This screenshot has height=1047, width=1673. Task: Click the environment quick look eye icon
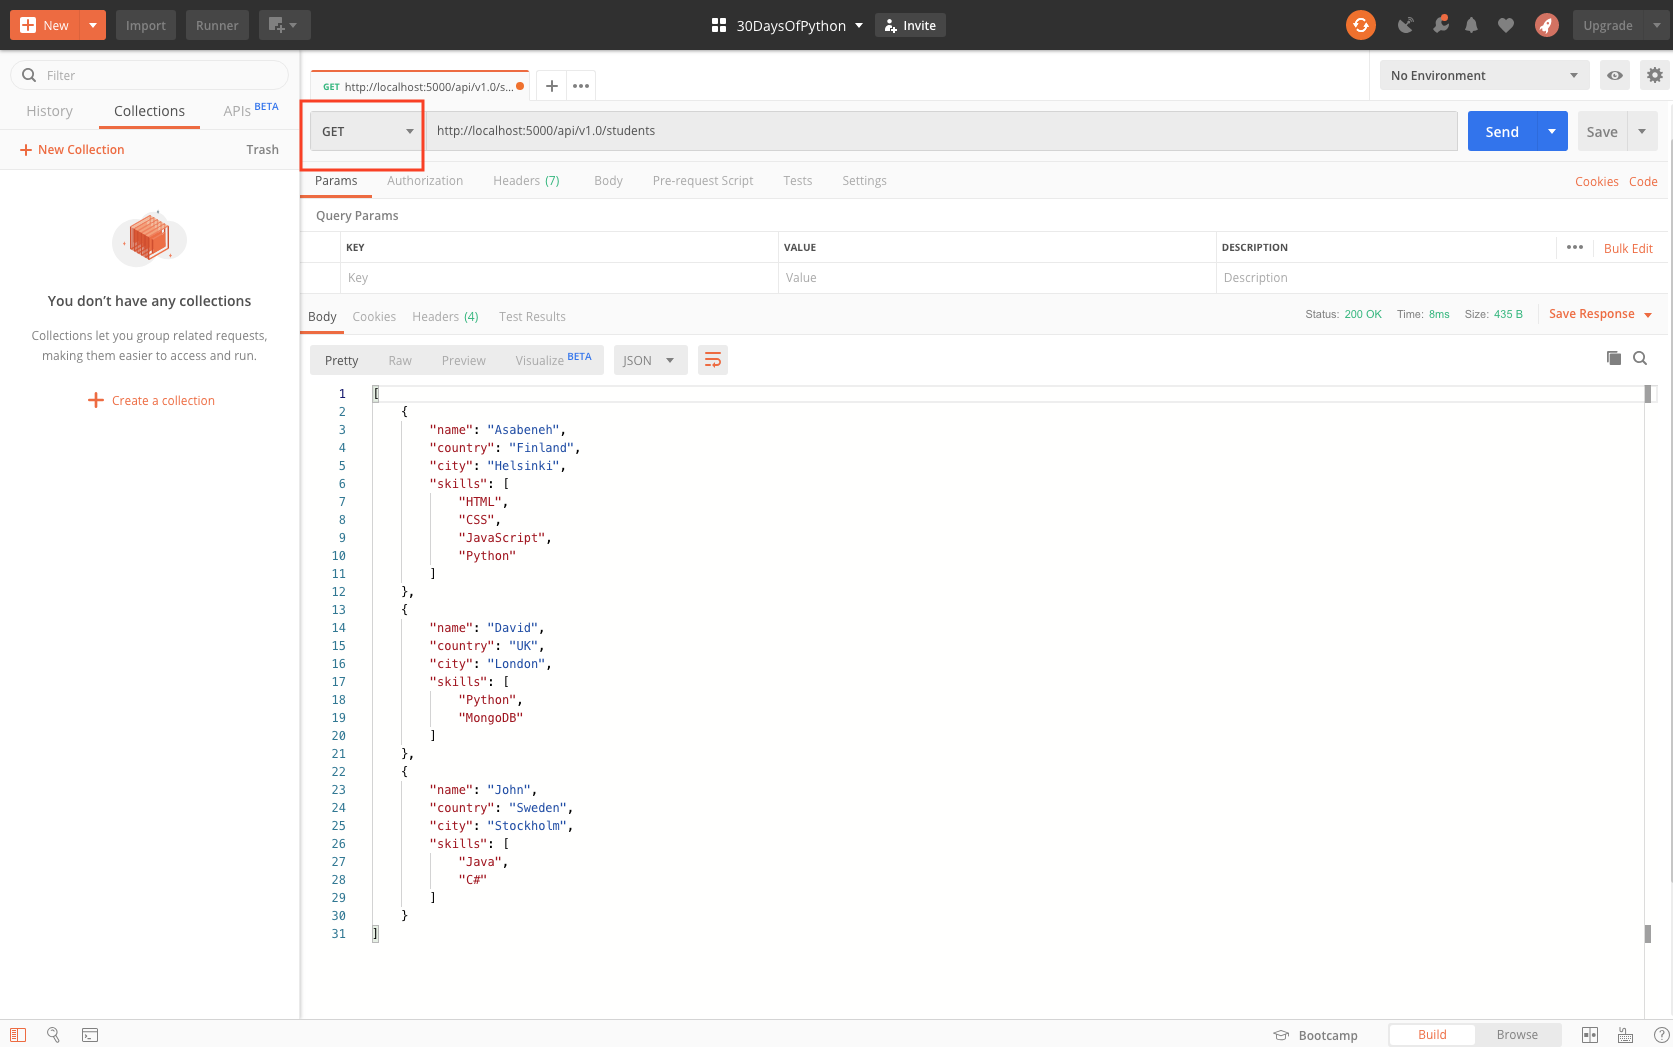coord(1615,75)
